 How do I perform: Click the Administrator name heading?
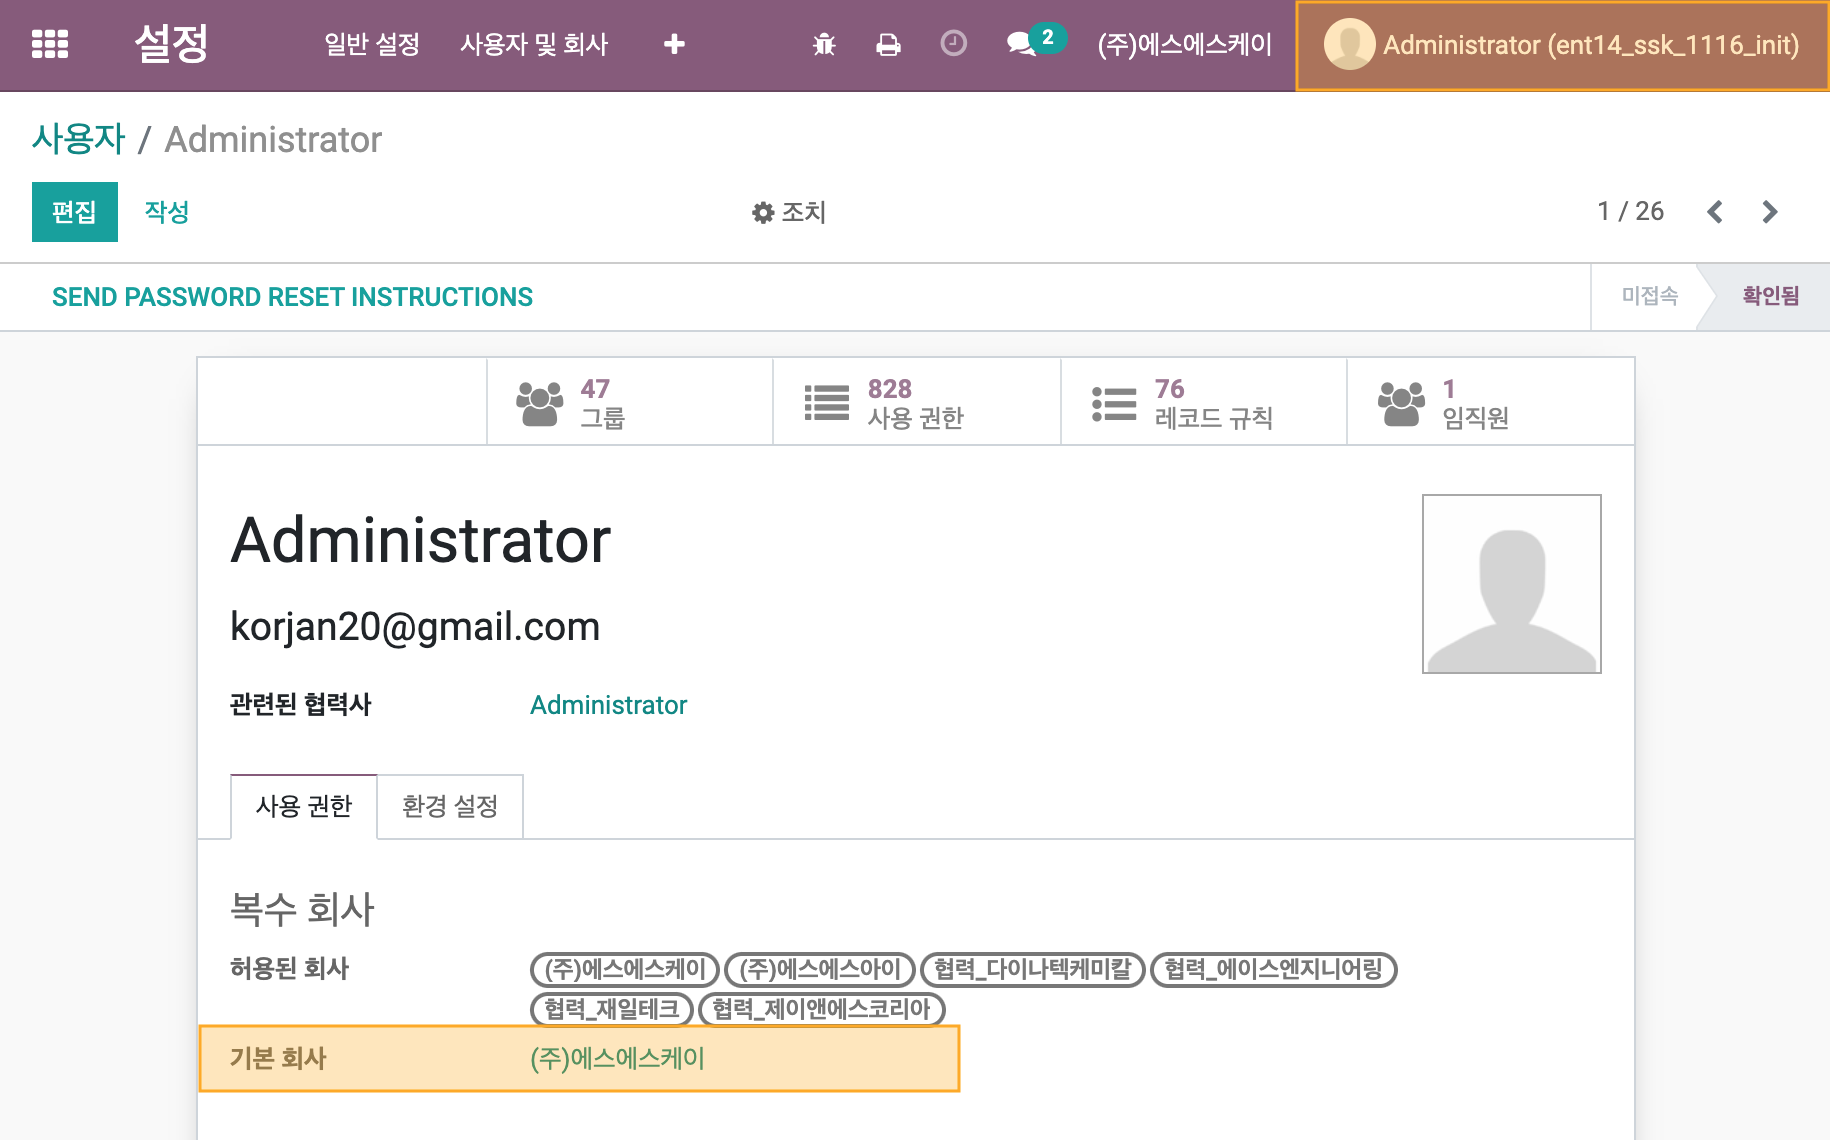421,540
